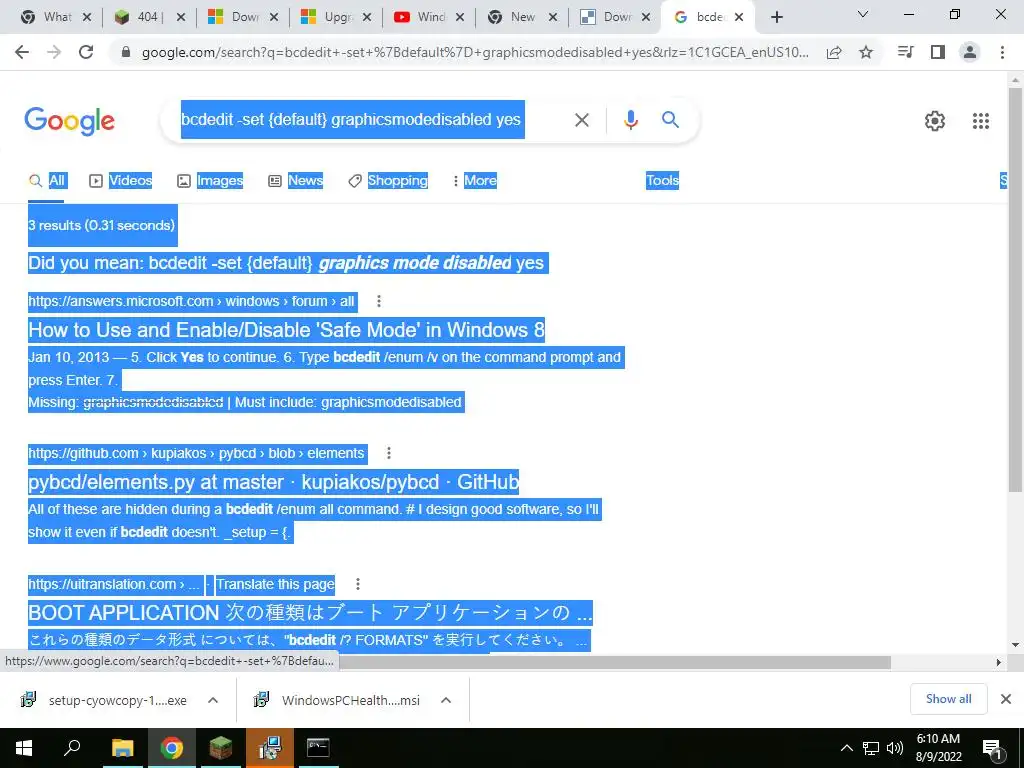Expand WindowsPCHealth msi download options
The image size is (1024, 768).
coord(446,700)
